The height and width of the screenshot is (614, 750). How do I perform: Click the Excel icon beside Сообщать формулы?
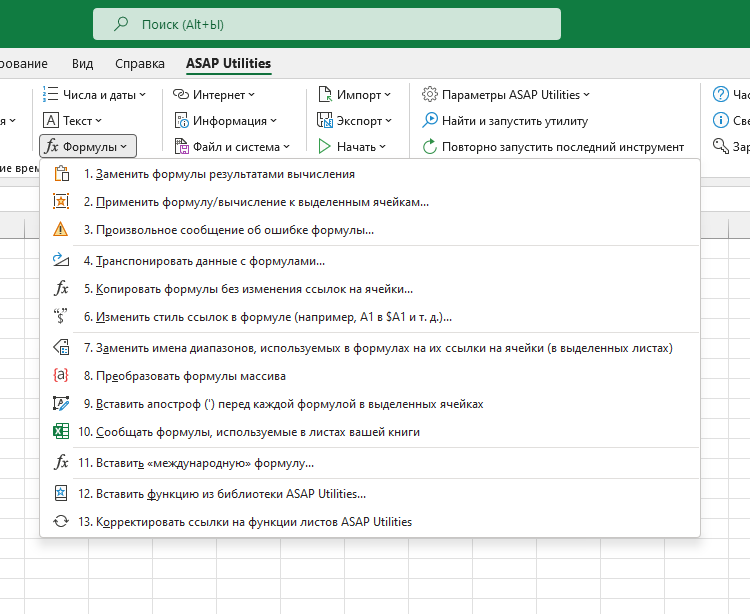[x=61, y=431]
